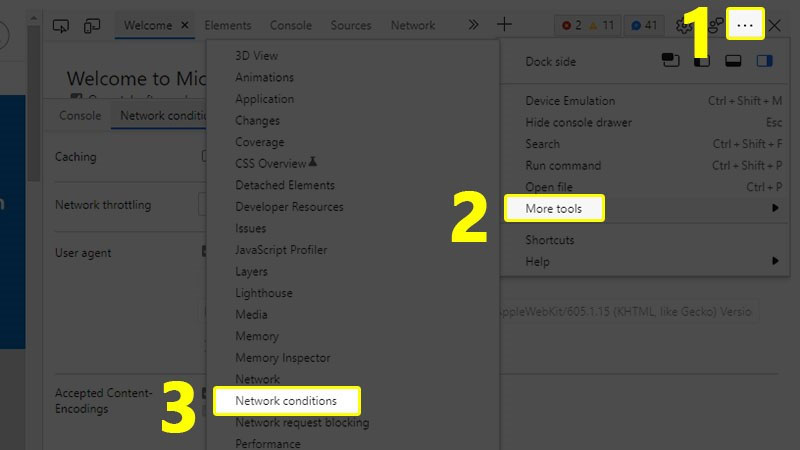Dock DevTools to the right side

[765, 61]
